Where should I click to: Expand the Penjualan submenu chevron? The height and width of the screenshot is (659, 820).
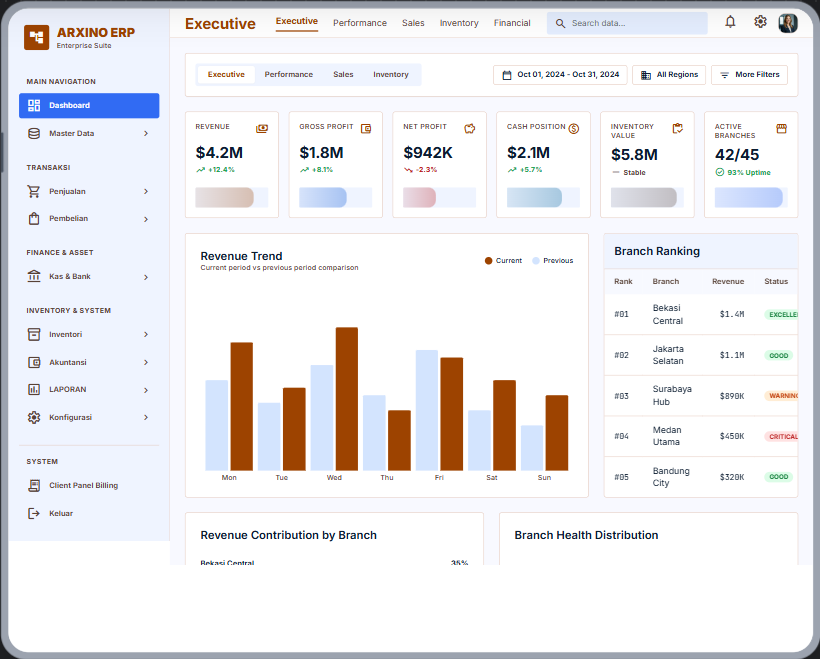pos(146,191)
